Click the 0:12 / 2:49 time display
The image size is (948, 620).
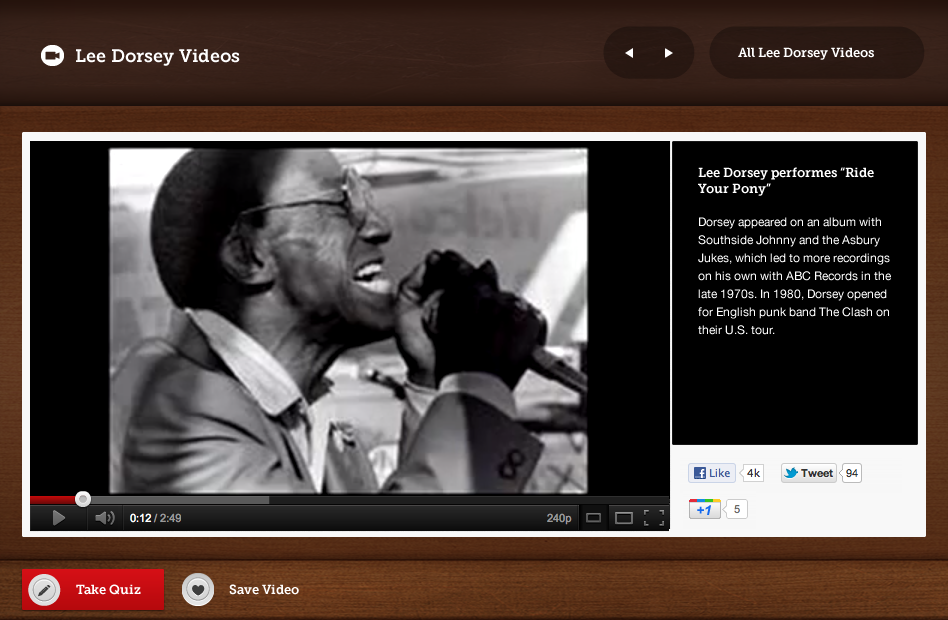(x=155, y=518)
